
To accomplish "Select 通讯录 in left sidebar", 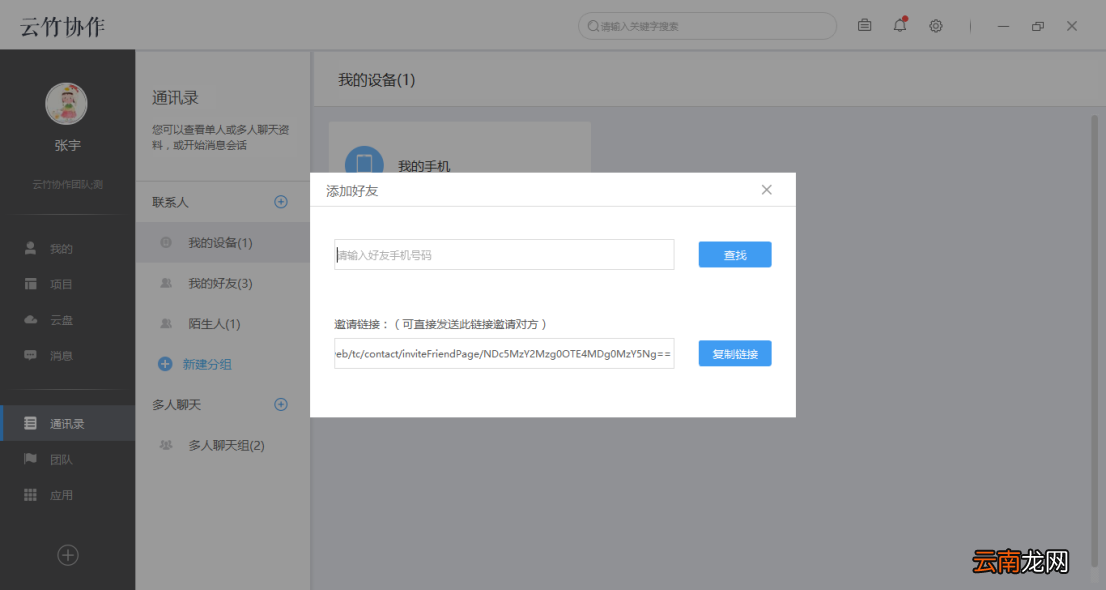I will (68, 423).
